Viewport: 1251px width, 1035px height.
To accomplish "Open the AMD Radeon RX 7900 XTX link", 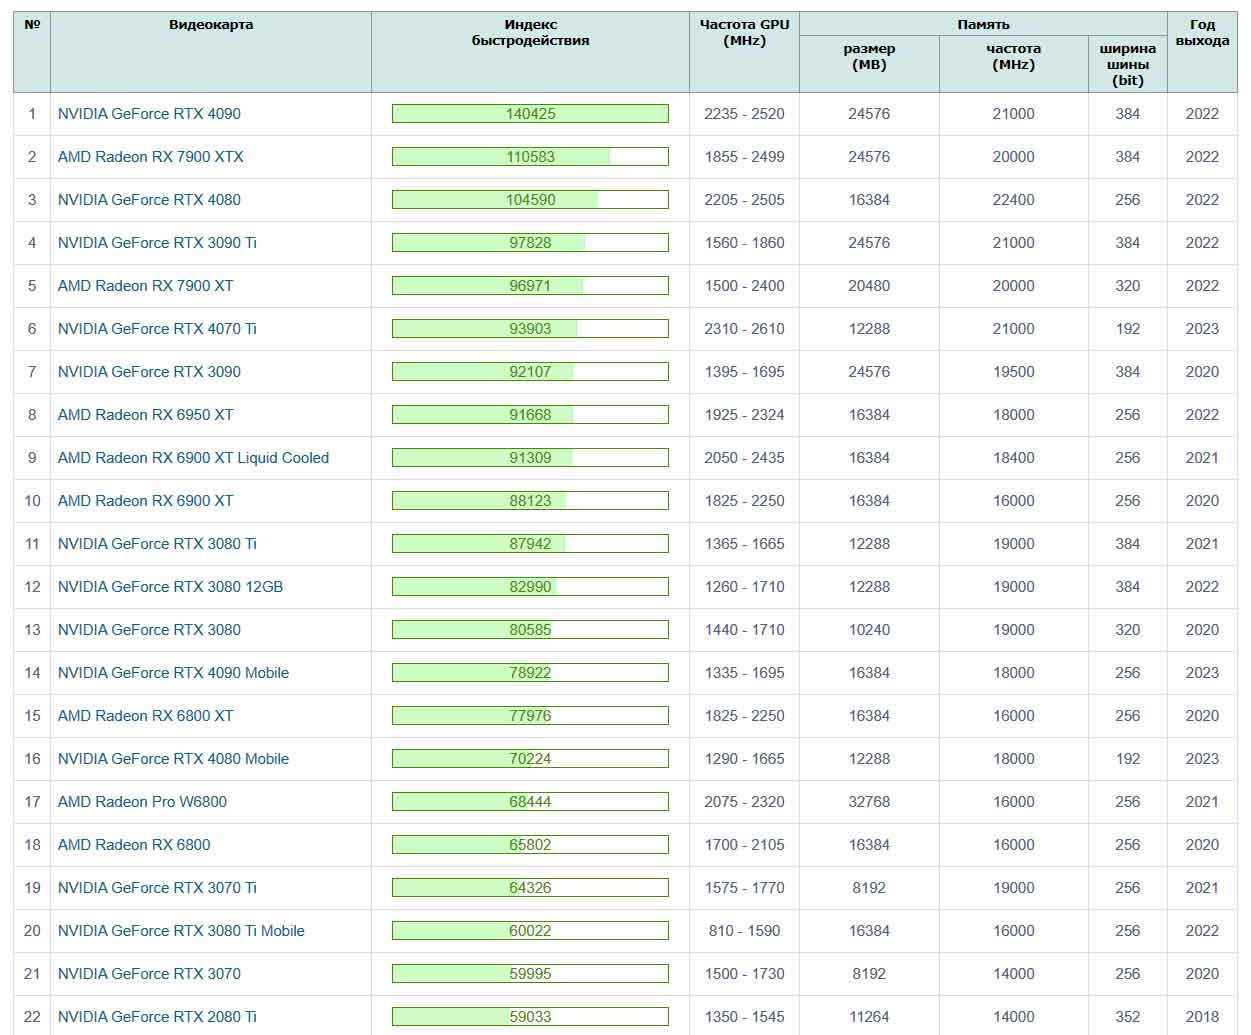I will [151, 157].
